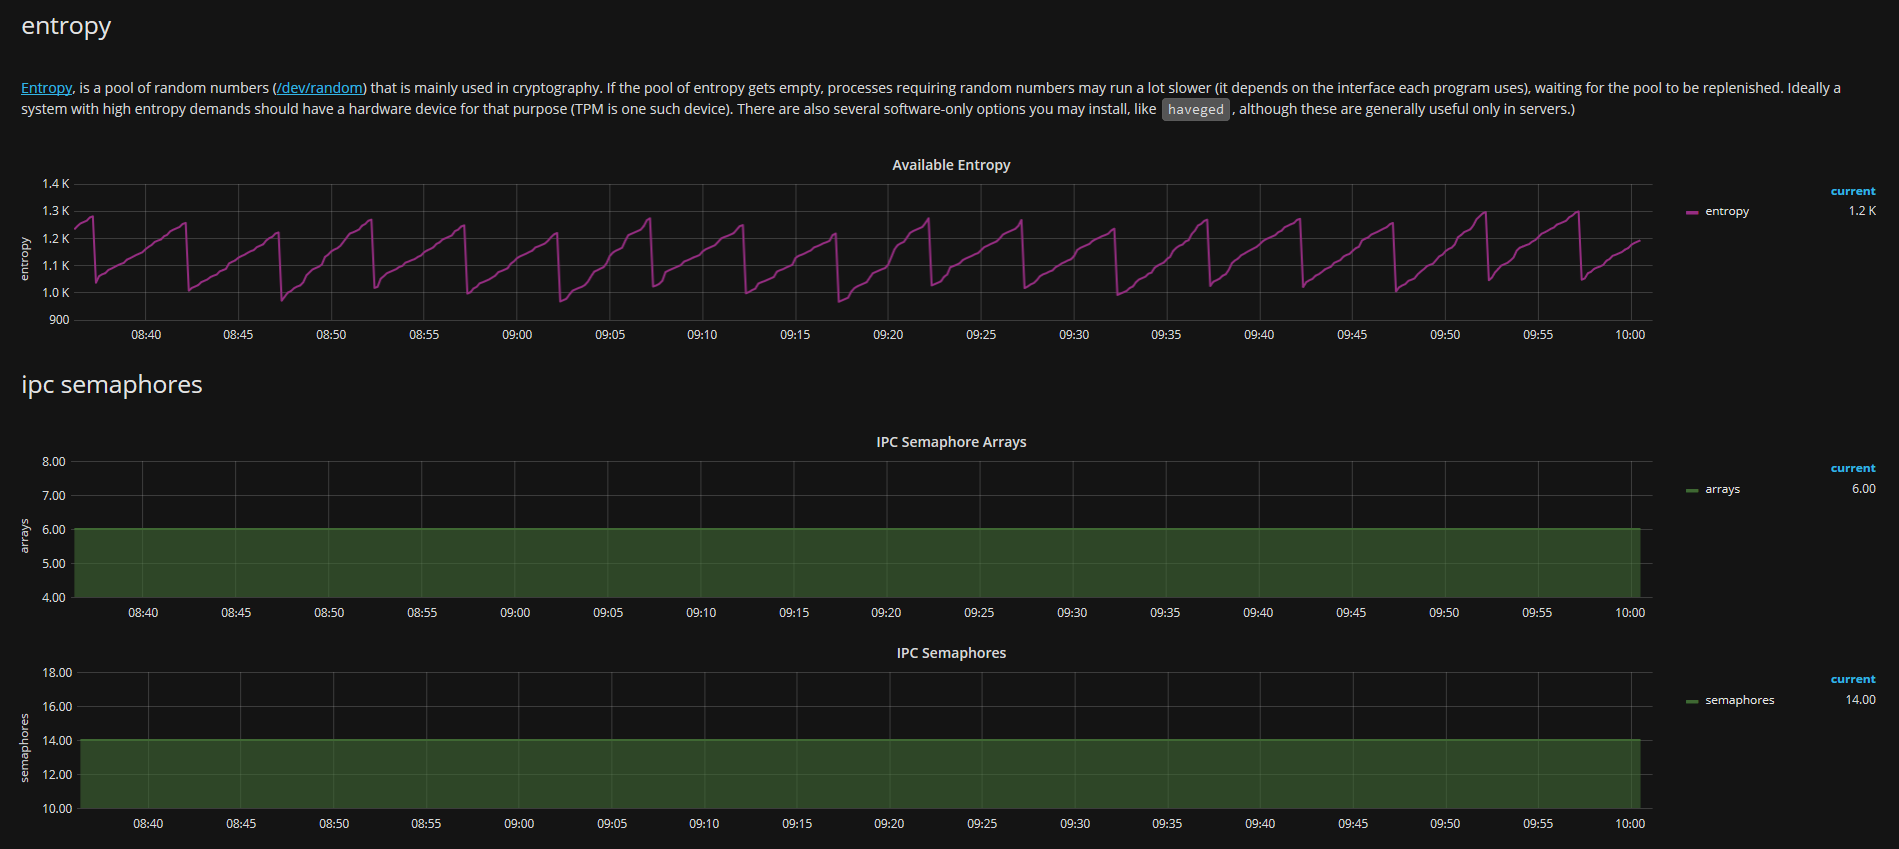Click the 4.00 y-axis label
Screen dimensions: 1899x849
coord(54,598)
